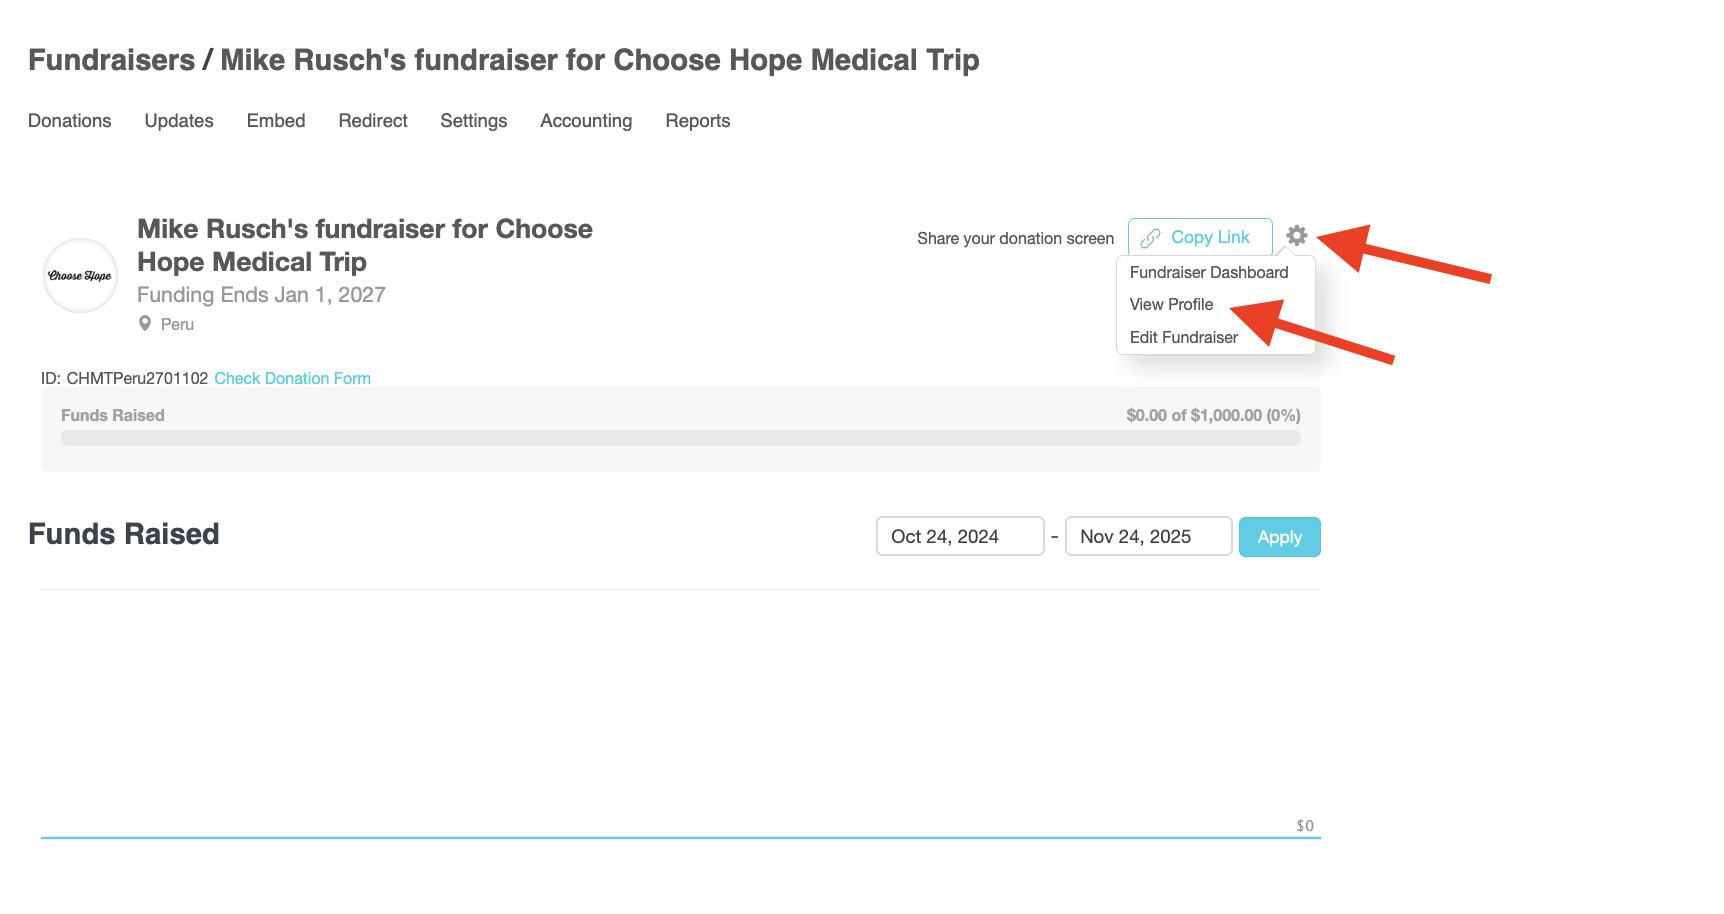
Task: Switch to the Updates tab
Action: (x=179, y=121)
